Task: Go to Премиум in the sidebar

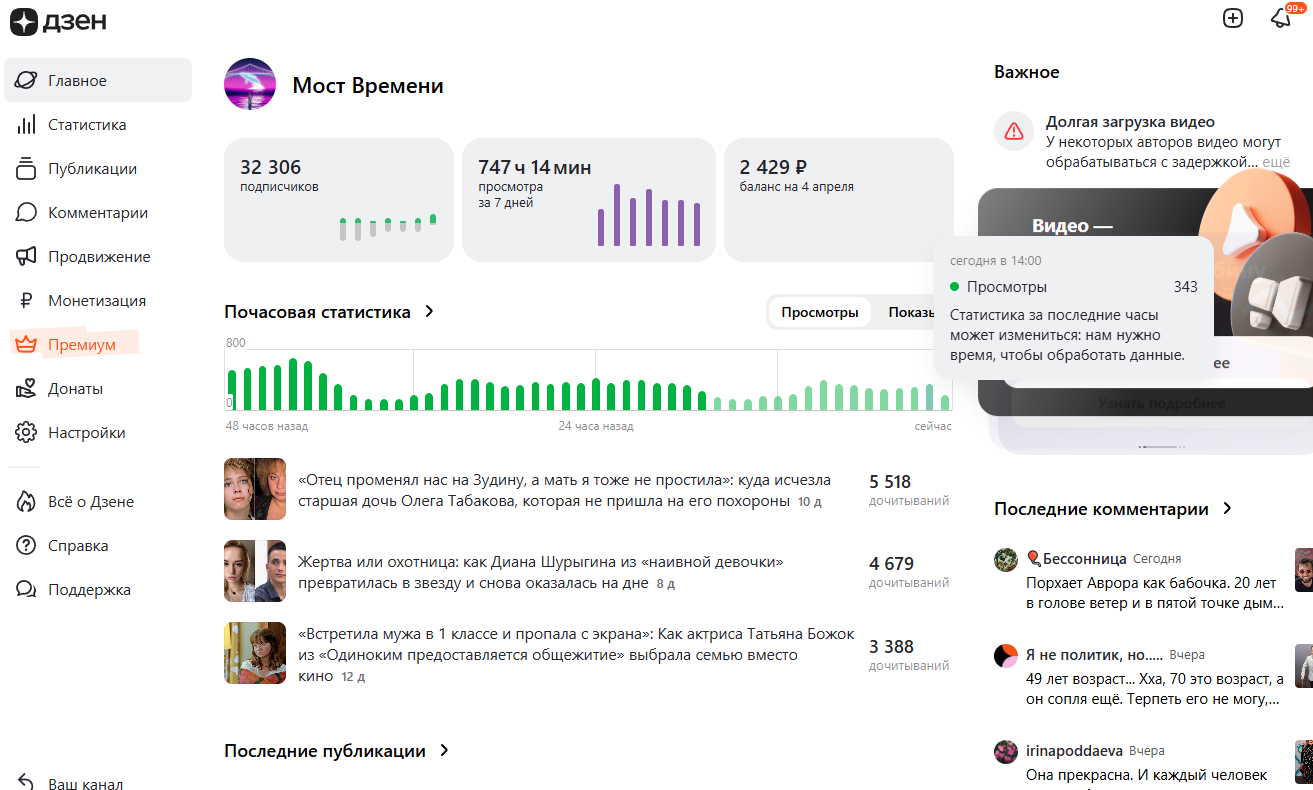Action: 82,345
